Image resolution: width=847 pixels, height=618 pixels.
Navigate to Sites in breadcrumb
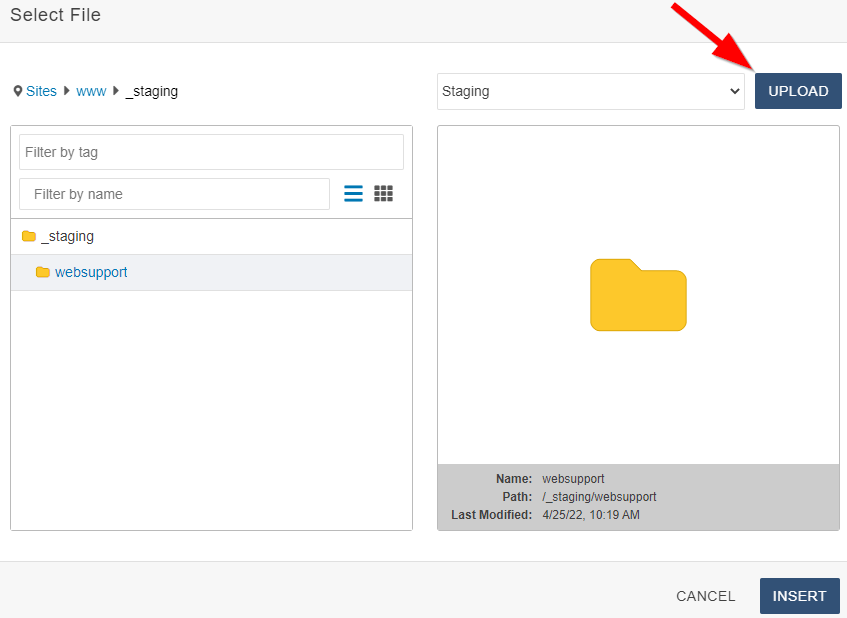tap(42, 91)
